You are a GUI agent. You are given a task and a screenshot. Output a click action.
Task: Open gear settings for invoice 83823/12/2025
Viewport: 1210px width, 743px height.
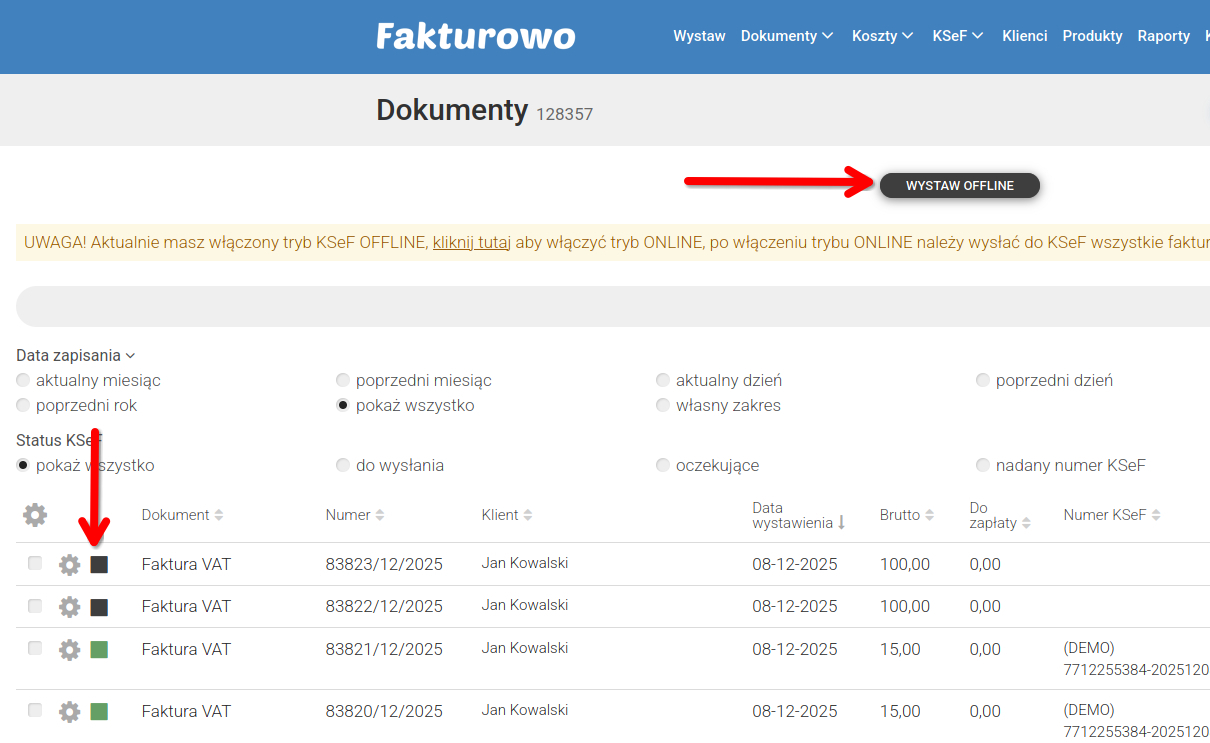click(69, 565)
